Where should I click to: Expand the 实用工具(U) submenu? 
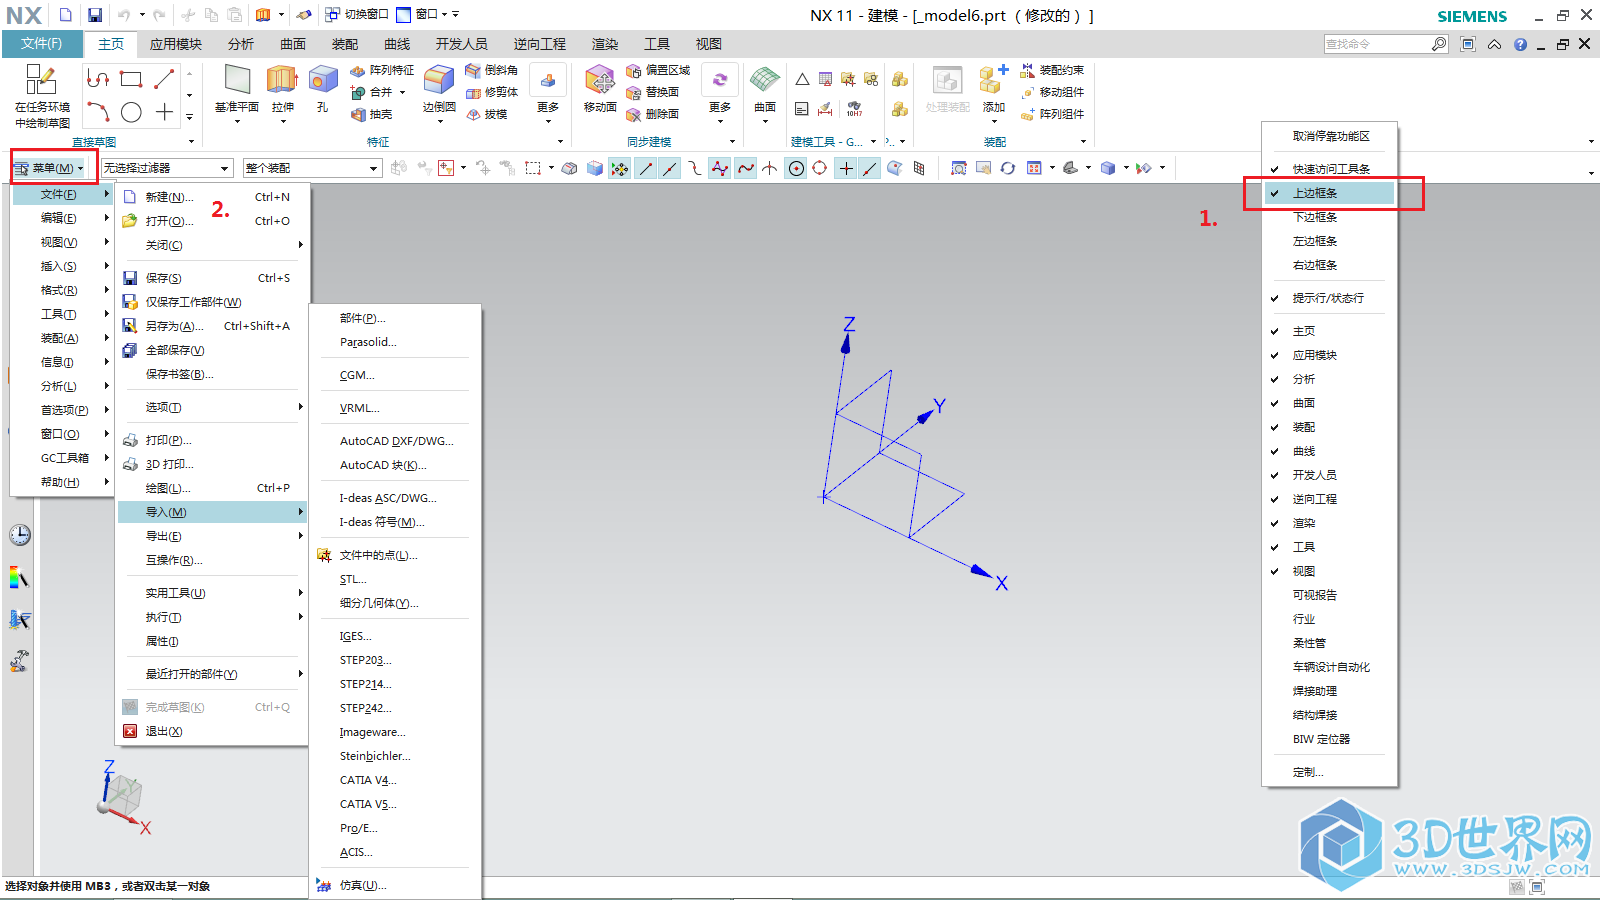[x=212, y=593]
